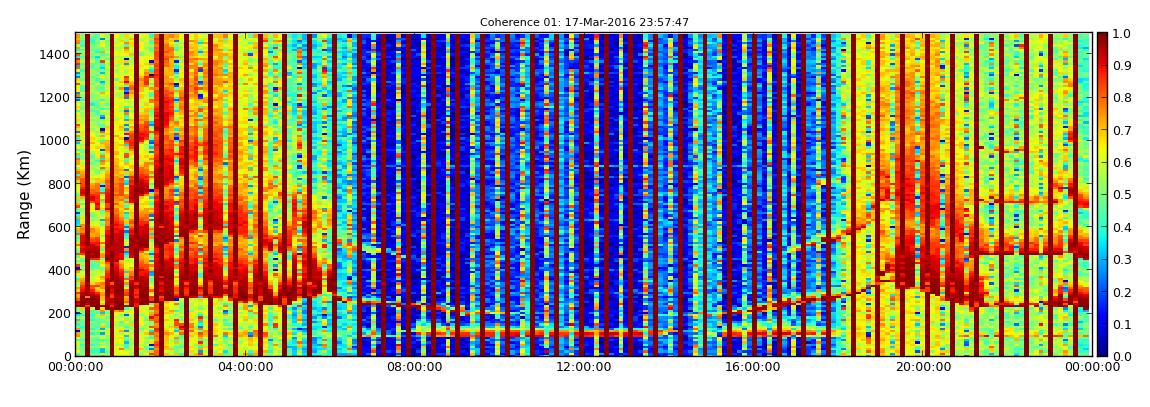Screen dimensions: 1150x407
Task: Click the 1200 range tick label
Action: pyautogui.click(x=56, y=98)
